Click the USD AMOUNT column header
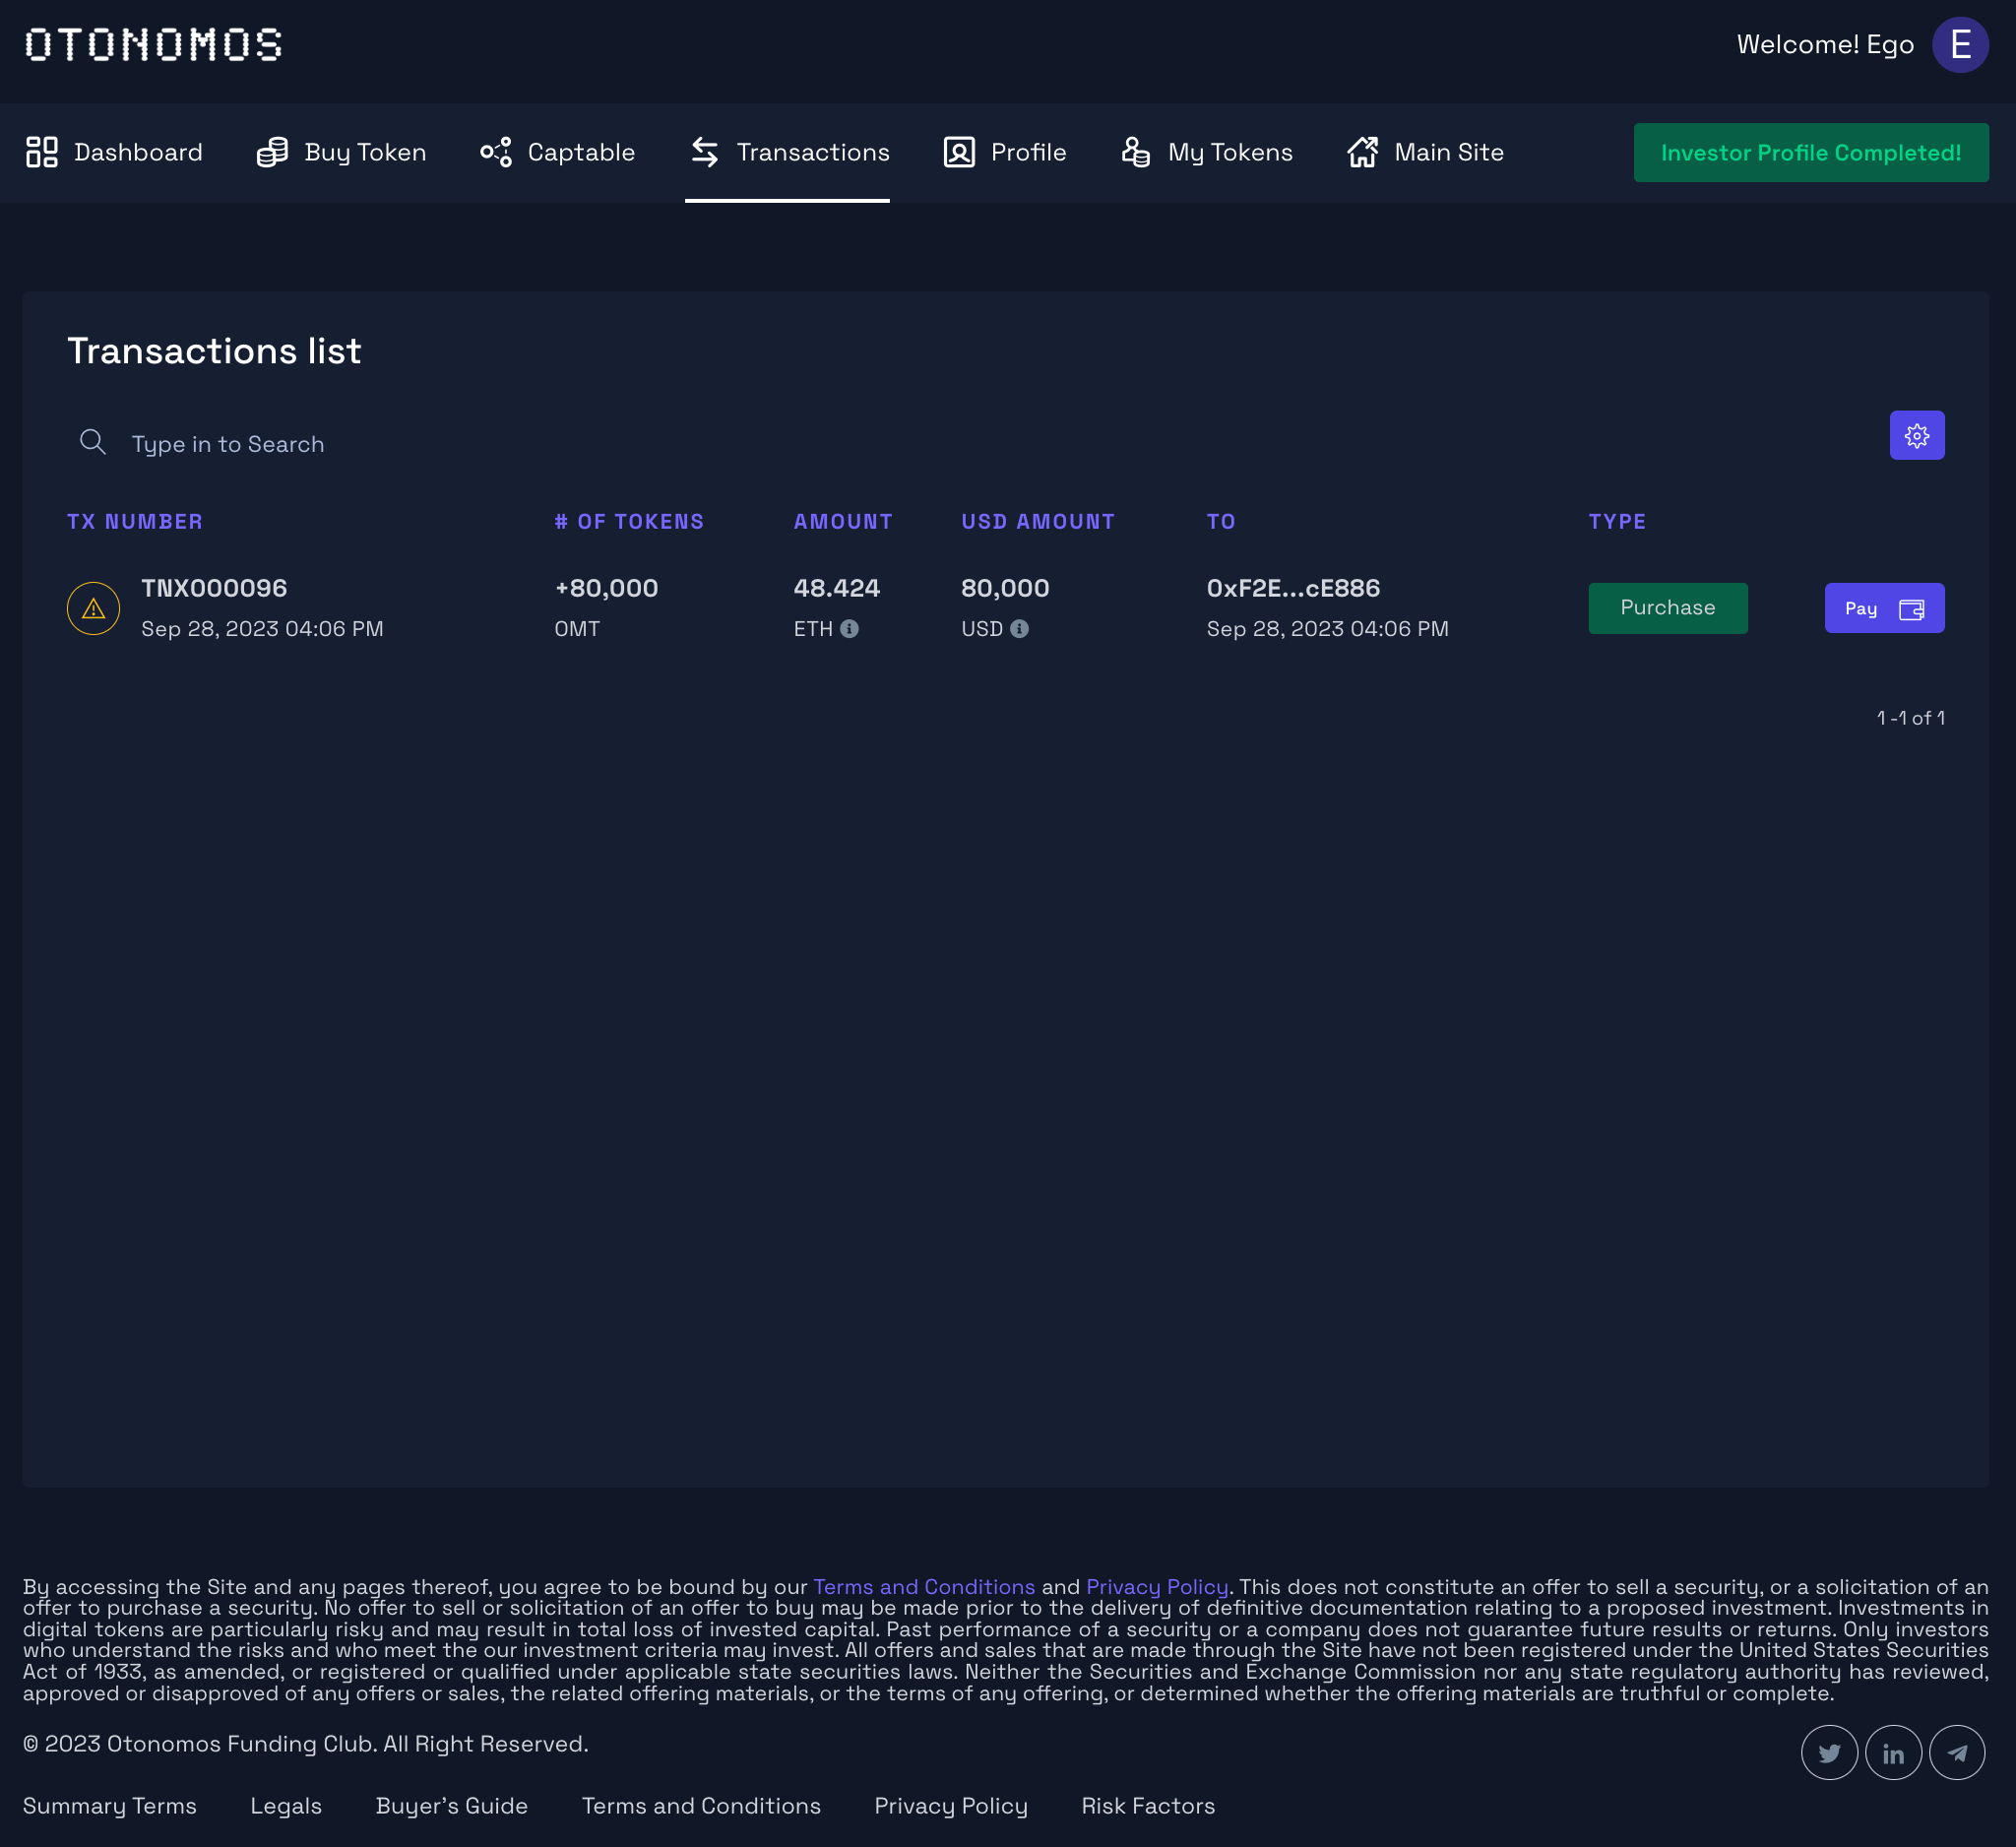This screenshot has width=2016, height=1847. pyautogui.click(x=1037, y=521)
